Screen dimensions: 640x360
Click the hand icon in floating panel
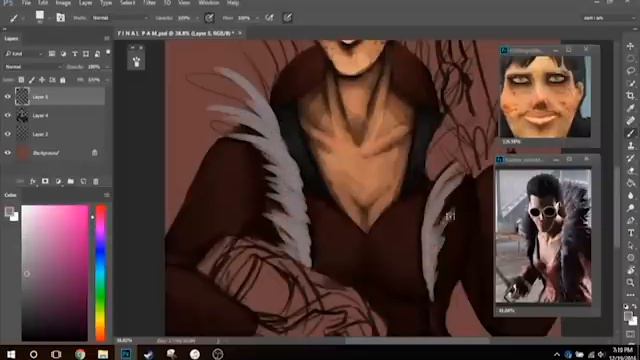pyautogui.click(x=136, y=62)
